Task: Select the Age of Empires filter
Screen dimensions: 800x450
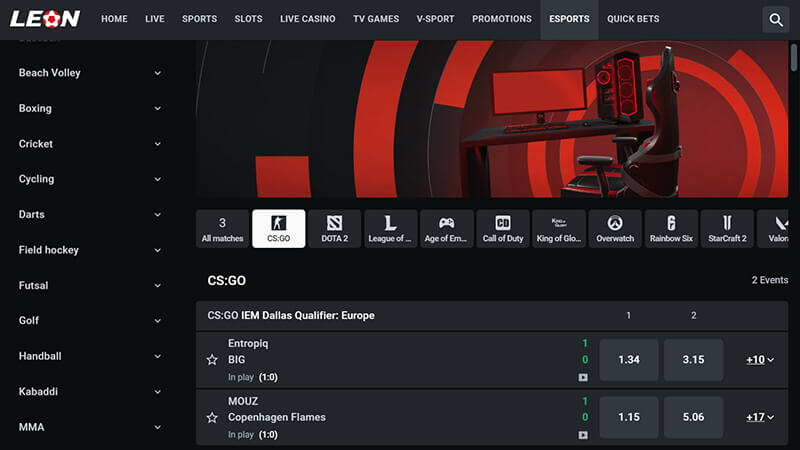Action: click(447, 229)
